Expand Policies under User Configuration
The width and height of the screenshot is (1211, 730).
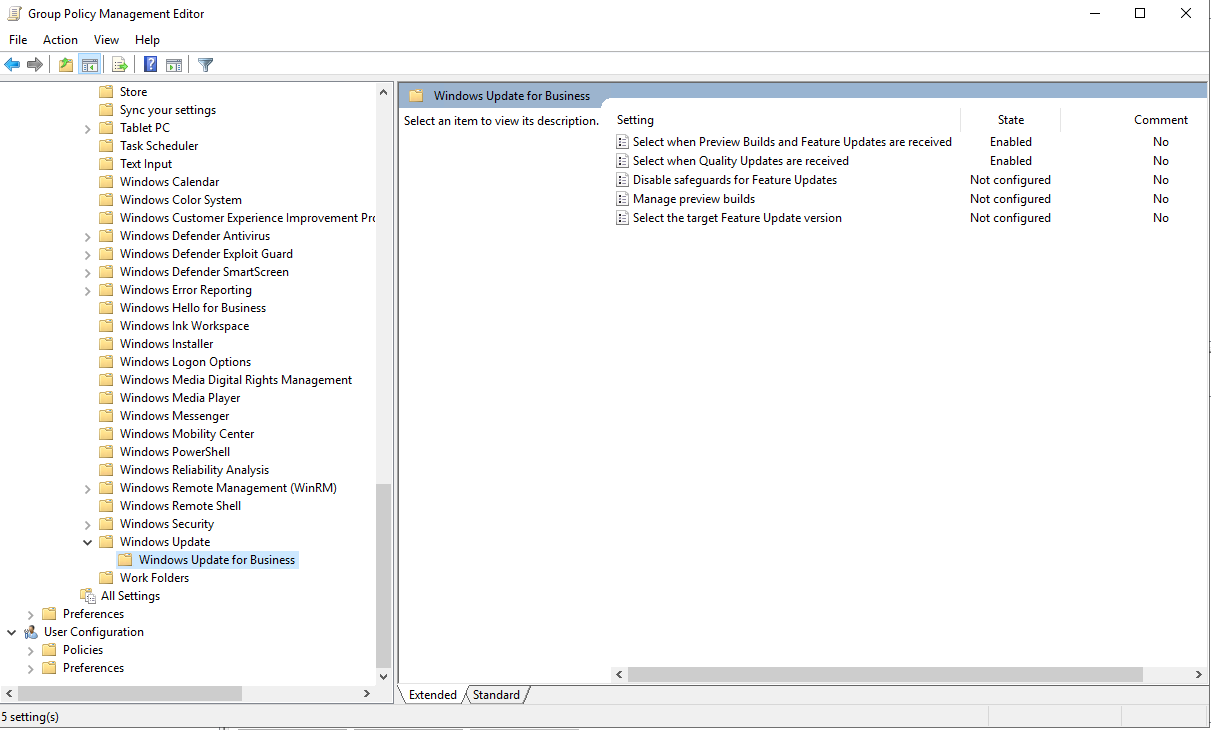(31, 650)
